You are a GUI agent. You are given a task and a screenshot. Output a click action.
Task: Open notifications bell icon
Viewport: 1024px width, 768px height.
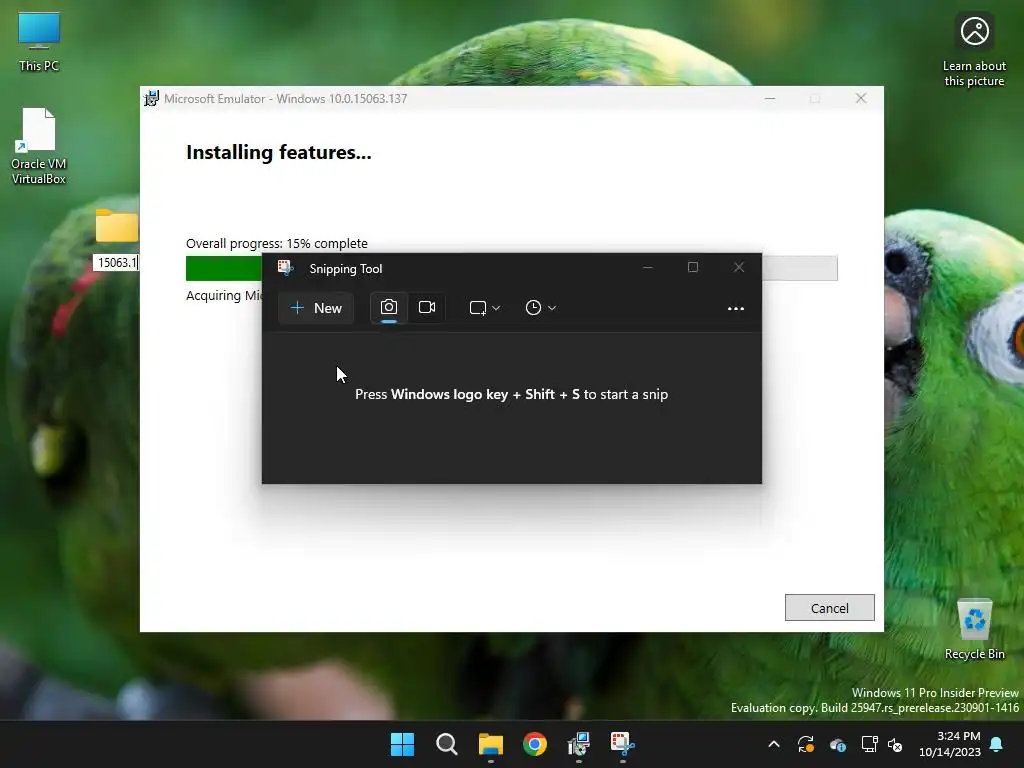(x=997, y=744)
